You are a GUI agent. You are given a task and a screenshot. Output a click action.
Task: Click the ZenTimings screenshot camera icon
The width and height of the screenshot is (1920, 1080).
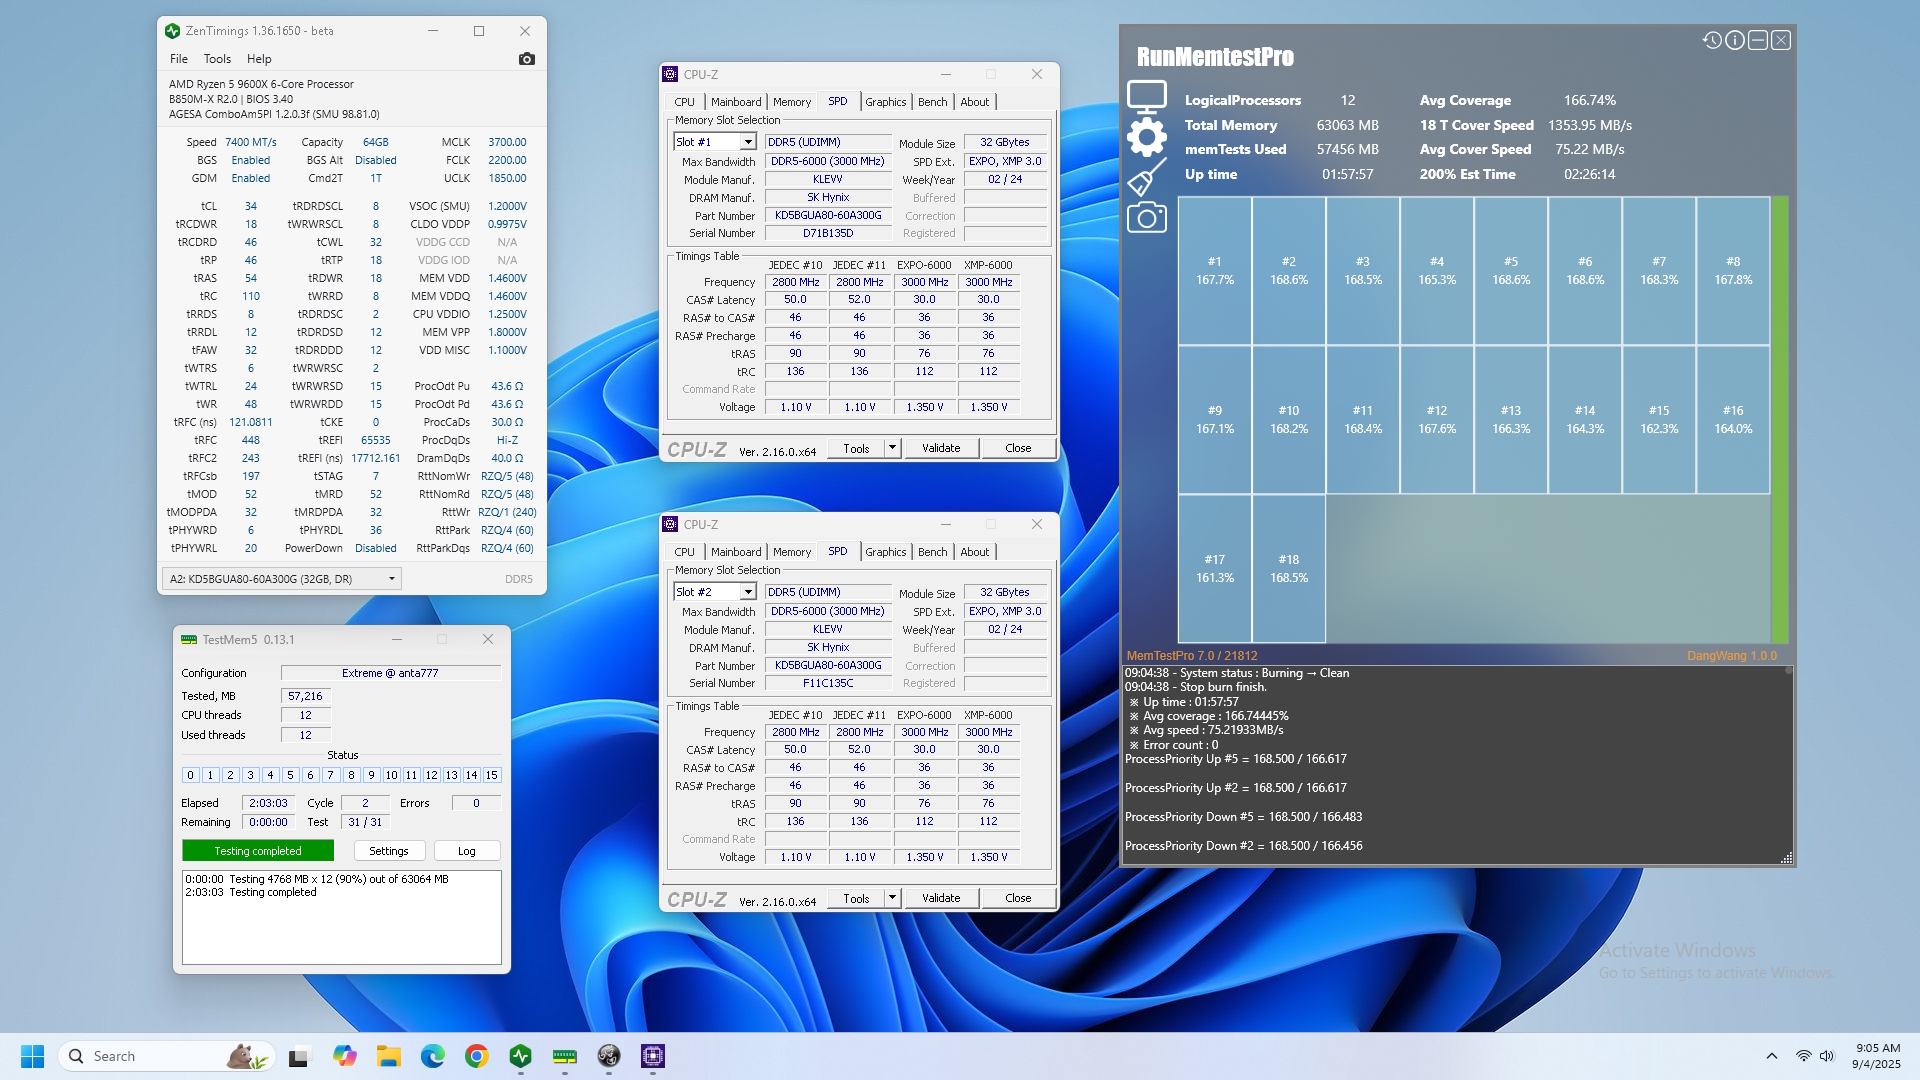click(526, 59)
